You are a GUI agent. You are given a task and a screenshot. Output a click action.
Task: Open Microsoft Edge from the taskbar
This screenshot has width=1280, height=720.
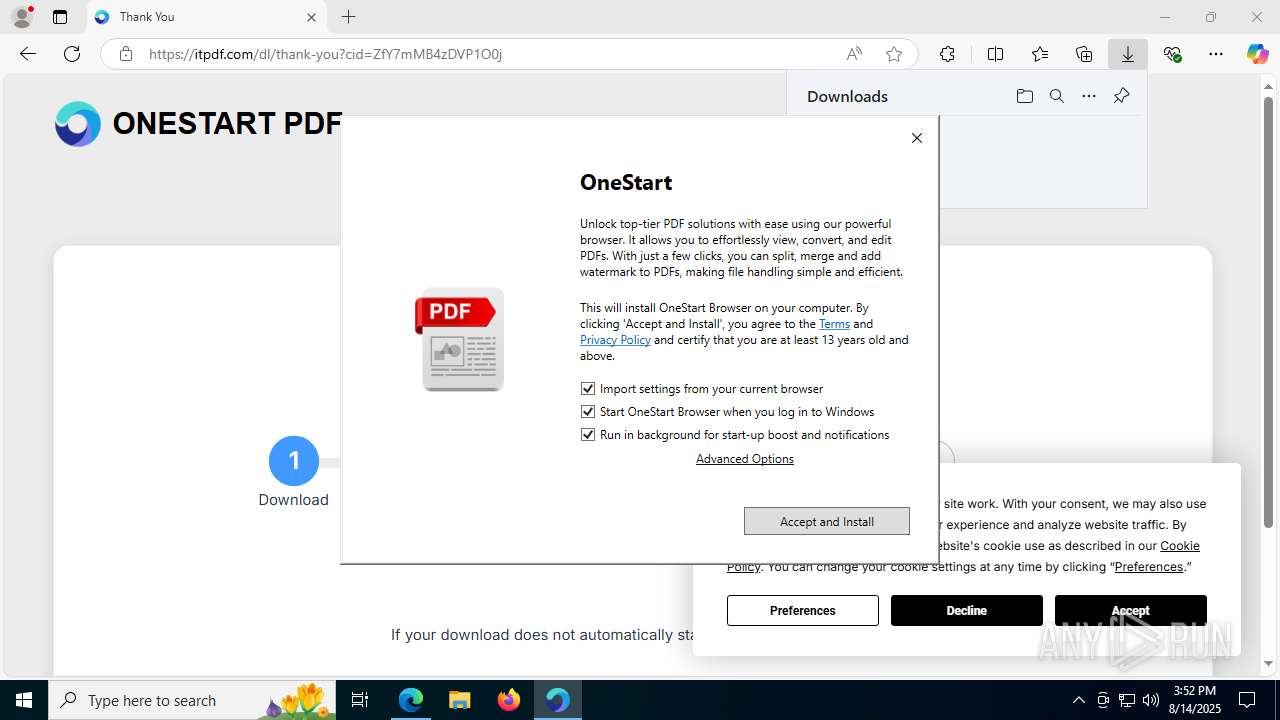[411, 700]
